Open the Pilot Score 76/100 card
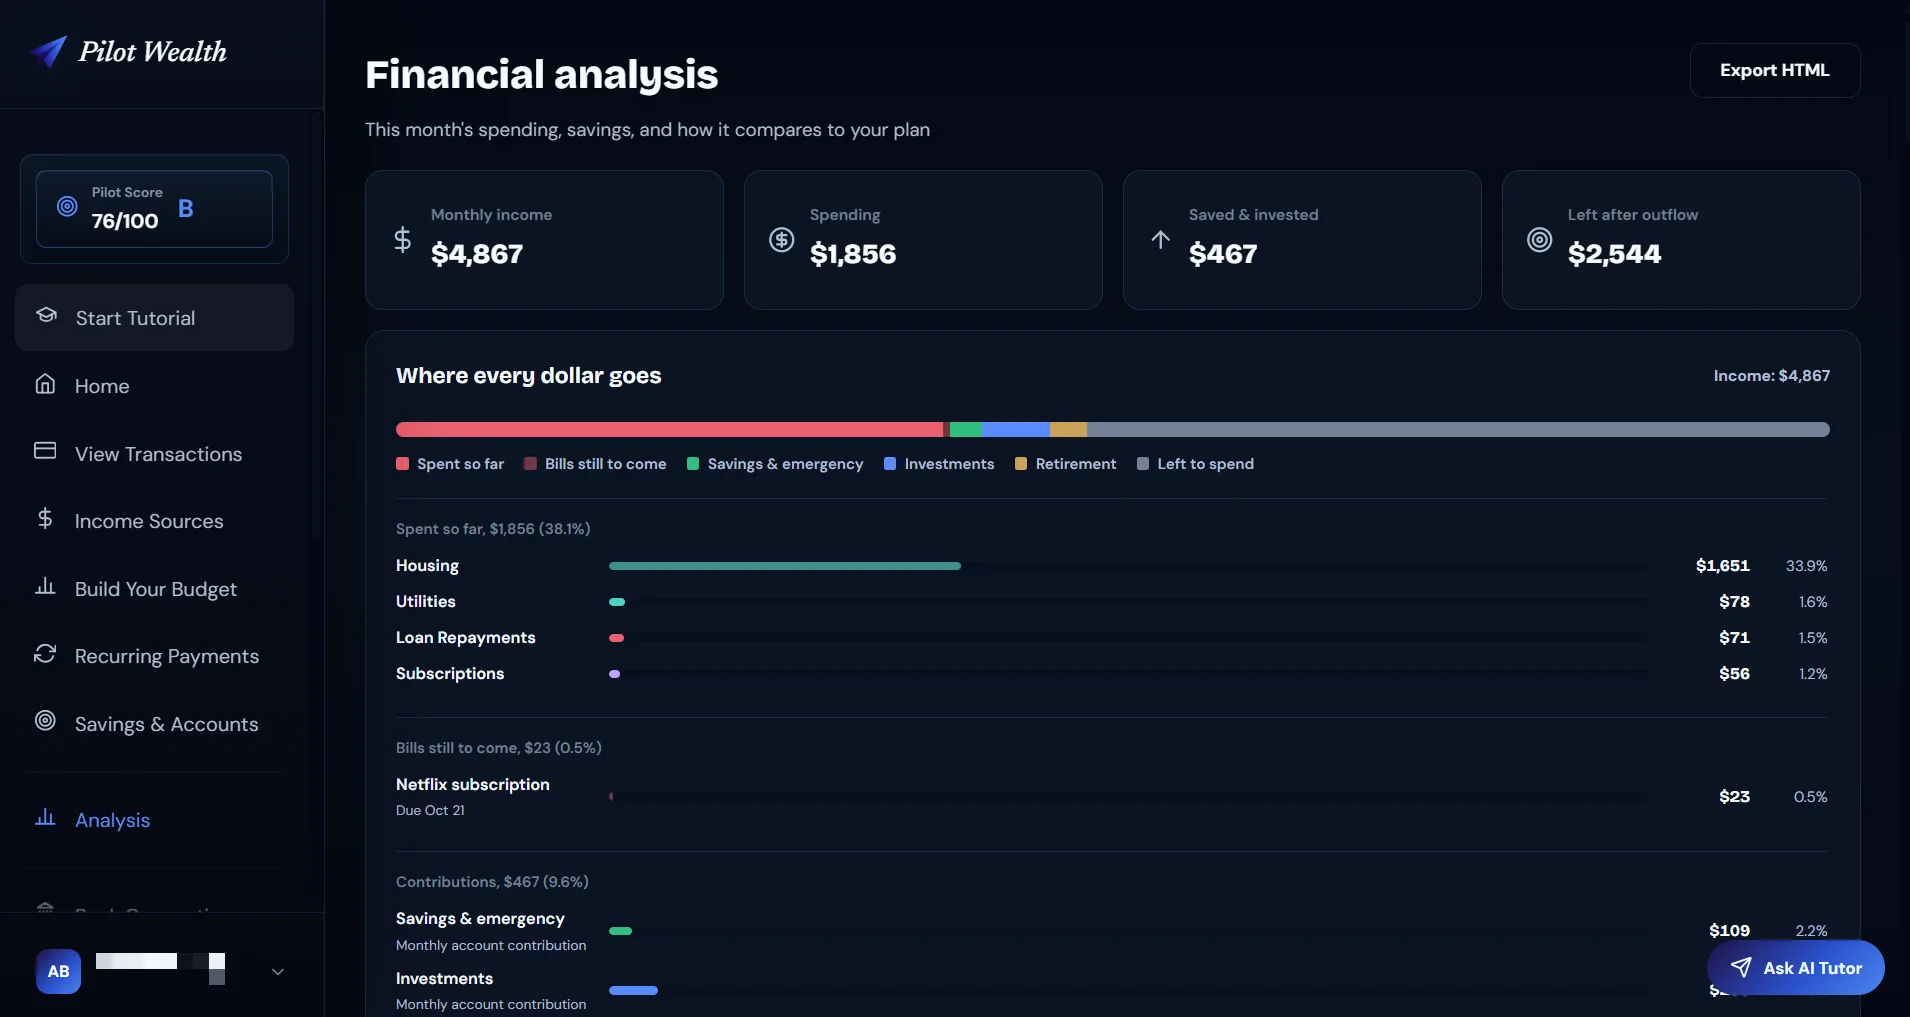Screen dimensions: 1910x1017 [154, 208]
